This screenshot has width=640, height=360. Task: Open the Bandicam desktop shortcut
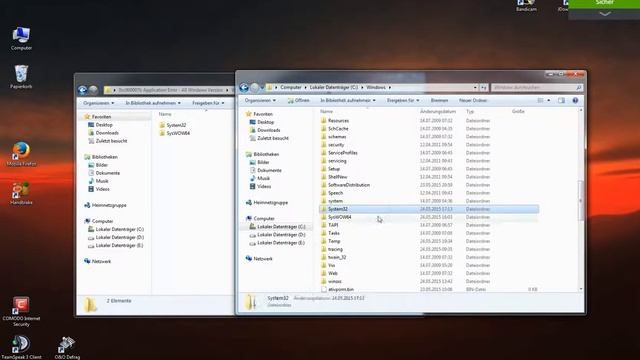click(526, 6)
